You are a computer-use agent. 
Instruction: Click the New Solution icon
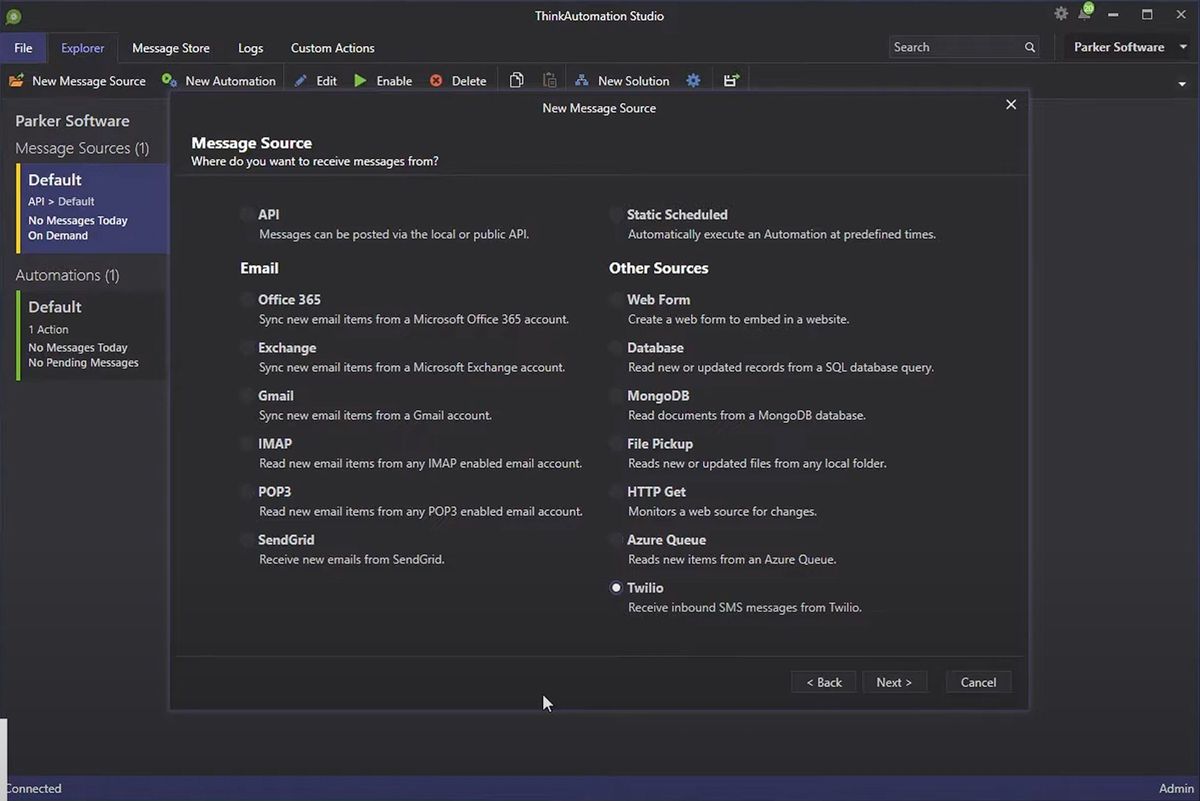pyautogui.click(x=582, y=81)
